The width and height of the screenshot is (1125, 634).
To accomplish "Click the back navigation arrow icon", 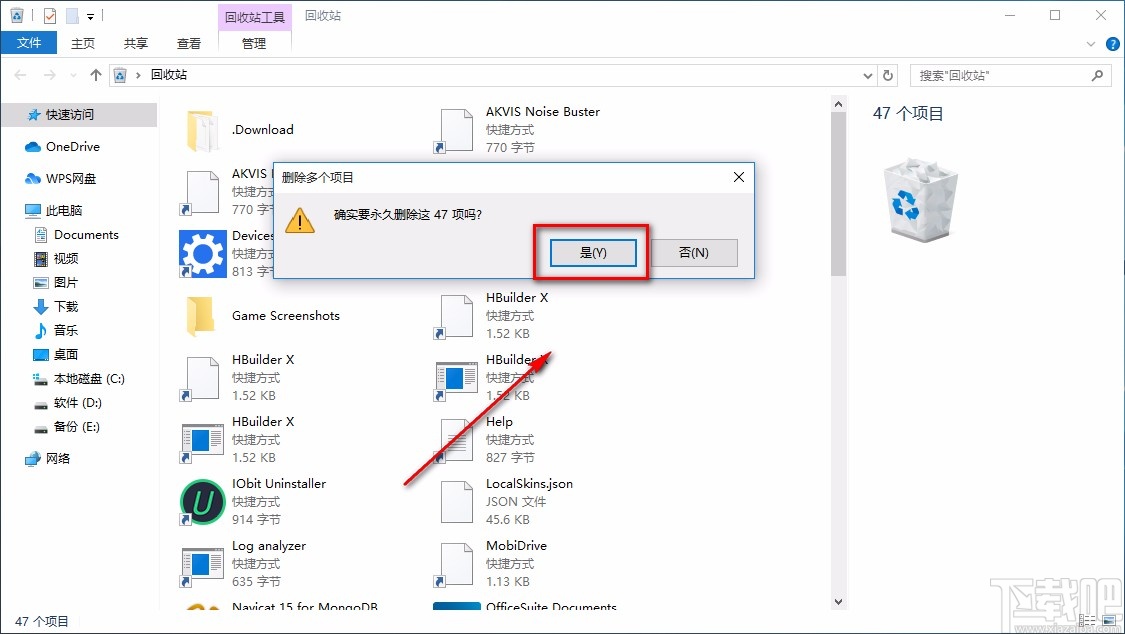I will (x=19, y=74).
